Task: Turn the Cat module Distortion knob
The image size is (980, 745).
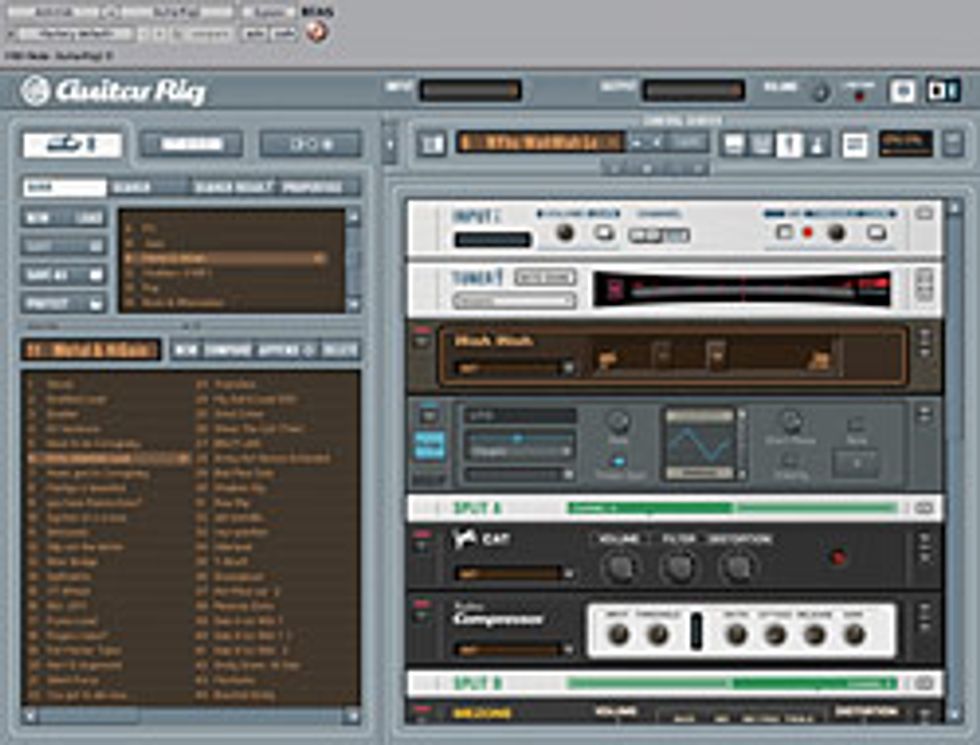Action: click(737, 567)
